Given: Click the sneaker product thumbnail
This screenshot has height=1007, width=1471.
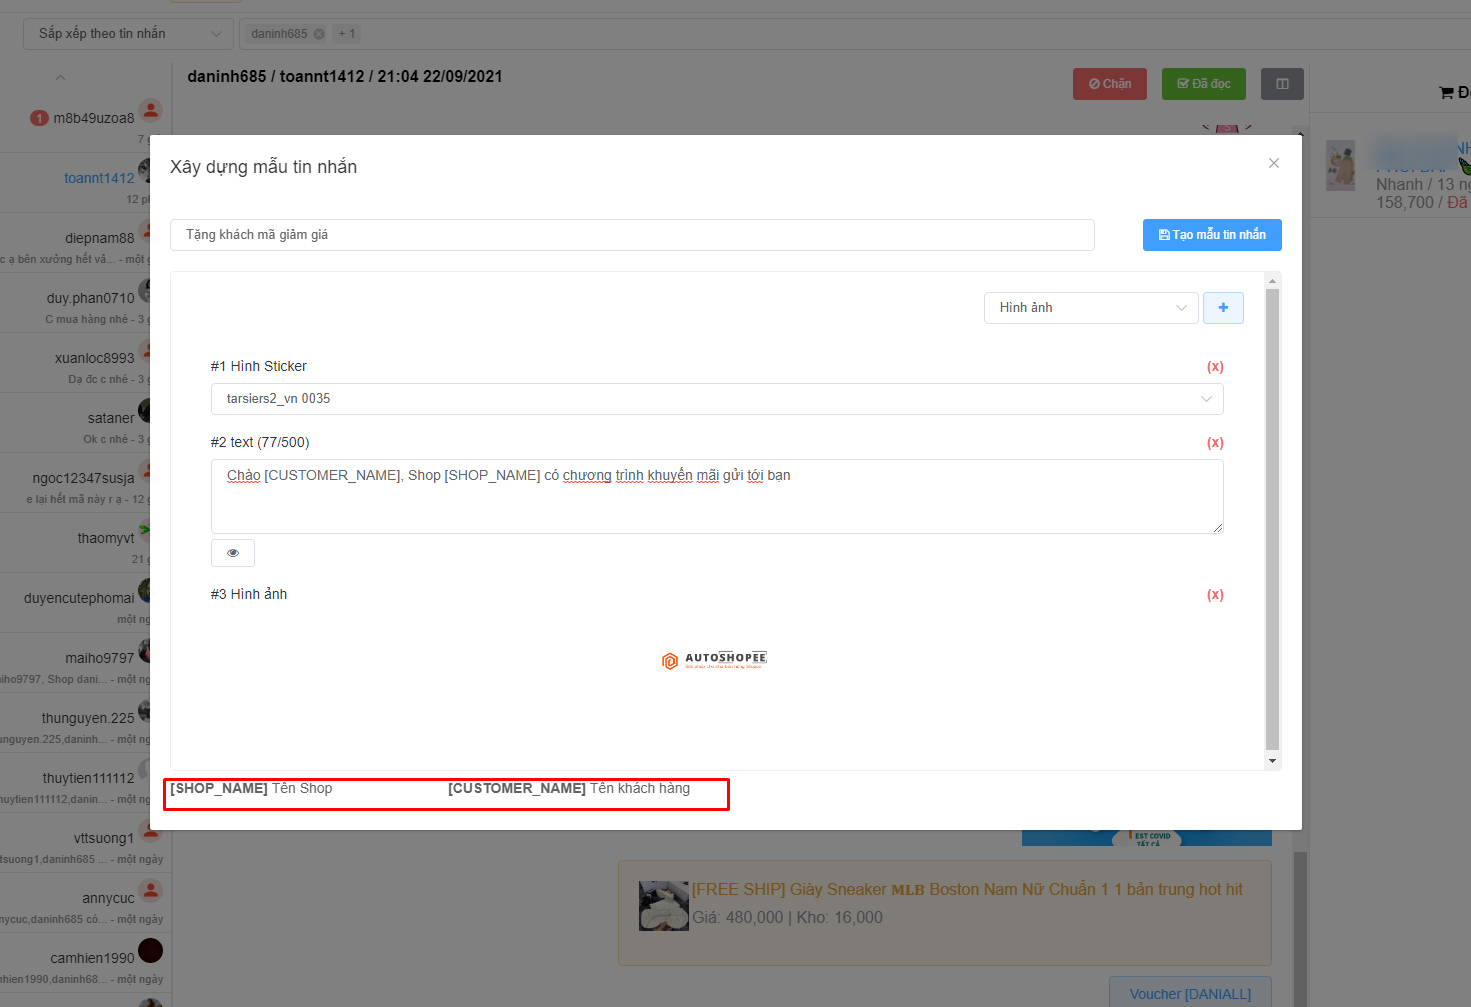Looking at the screenshot, I should click(664, 906).
